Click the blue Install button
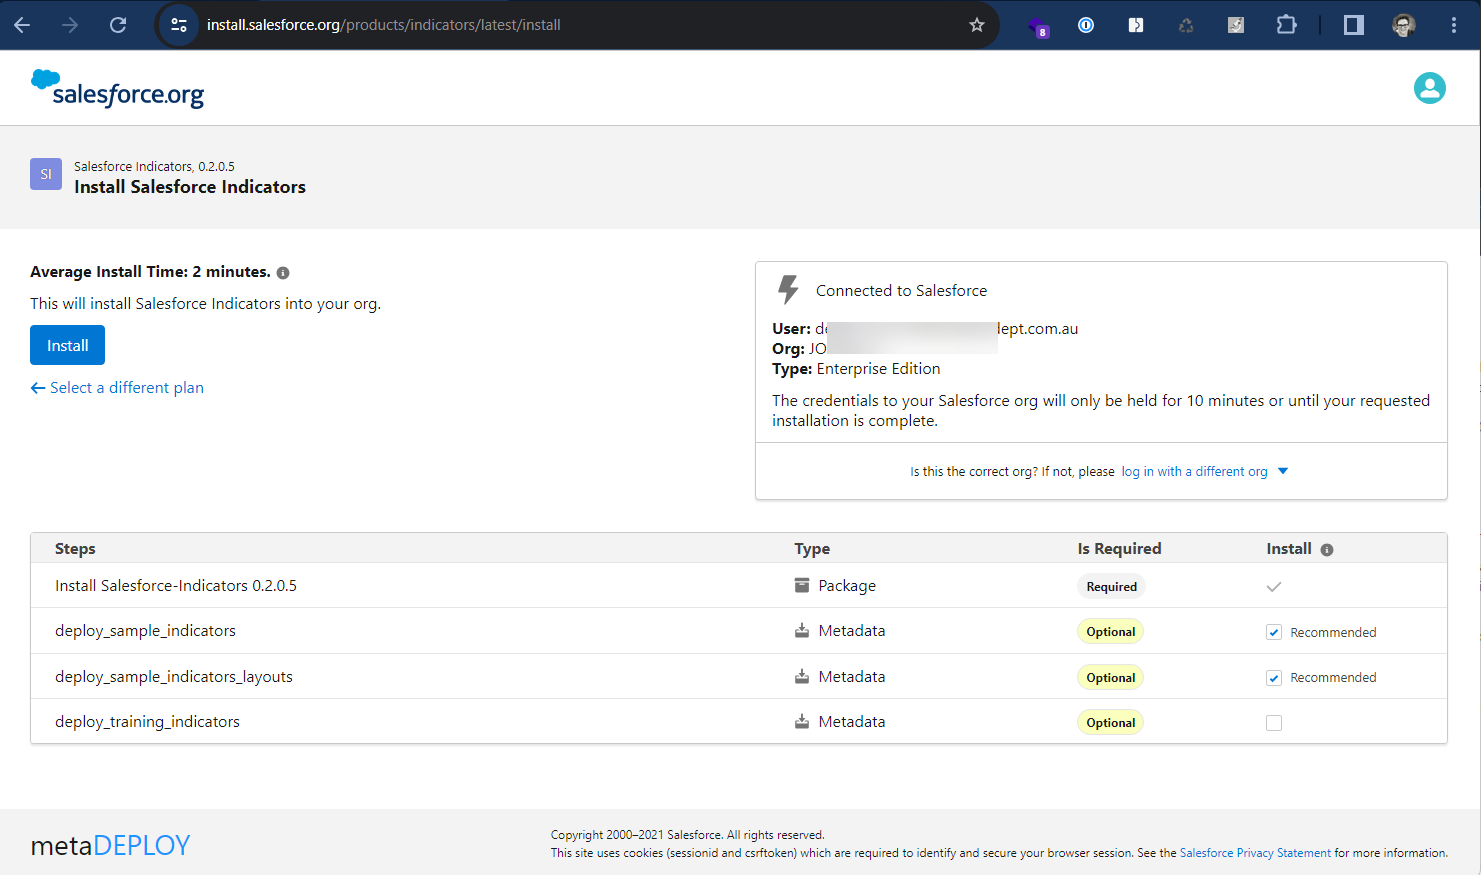 tap(67, 345)
